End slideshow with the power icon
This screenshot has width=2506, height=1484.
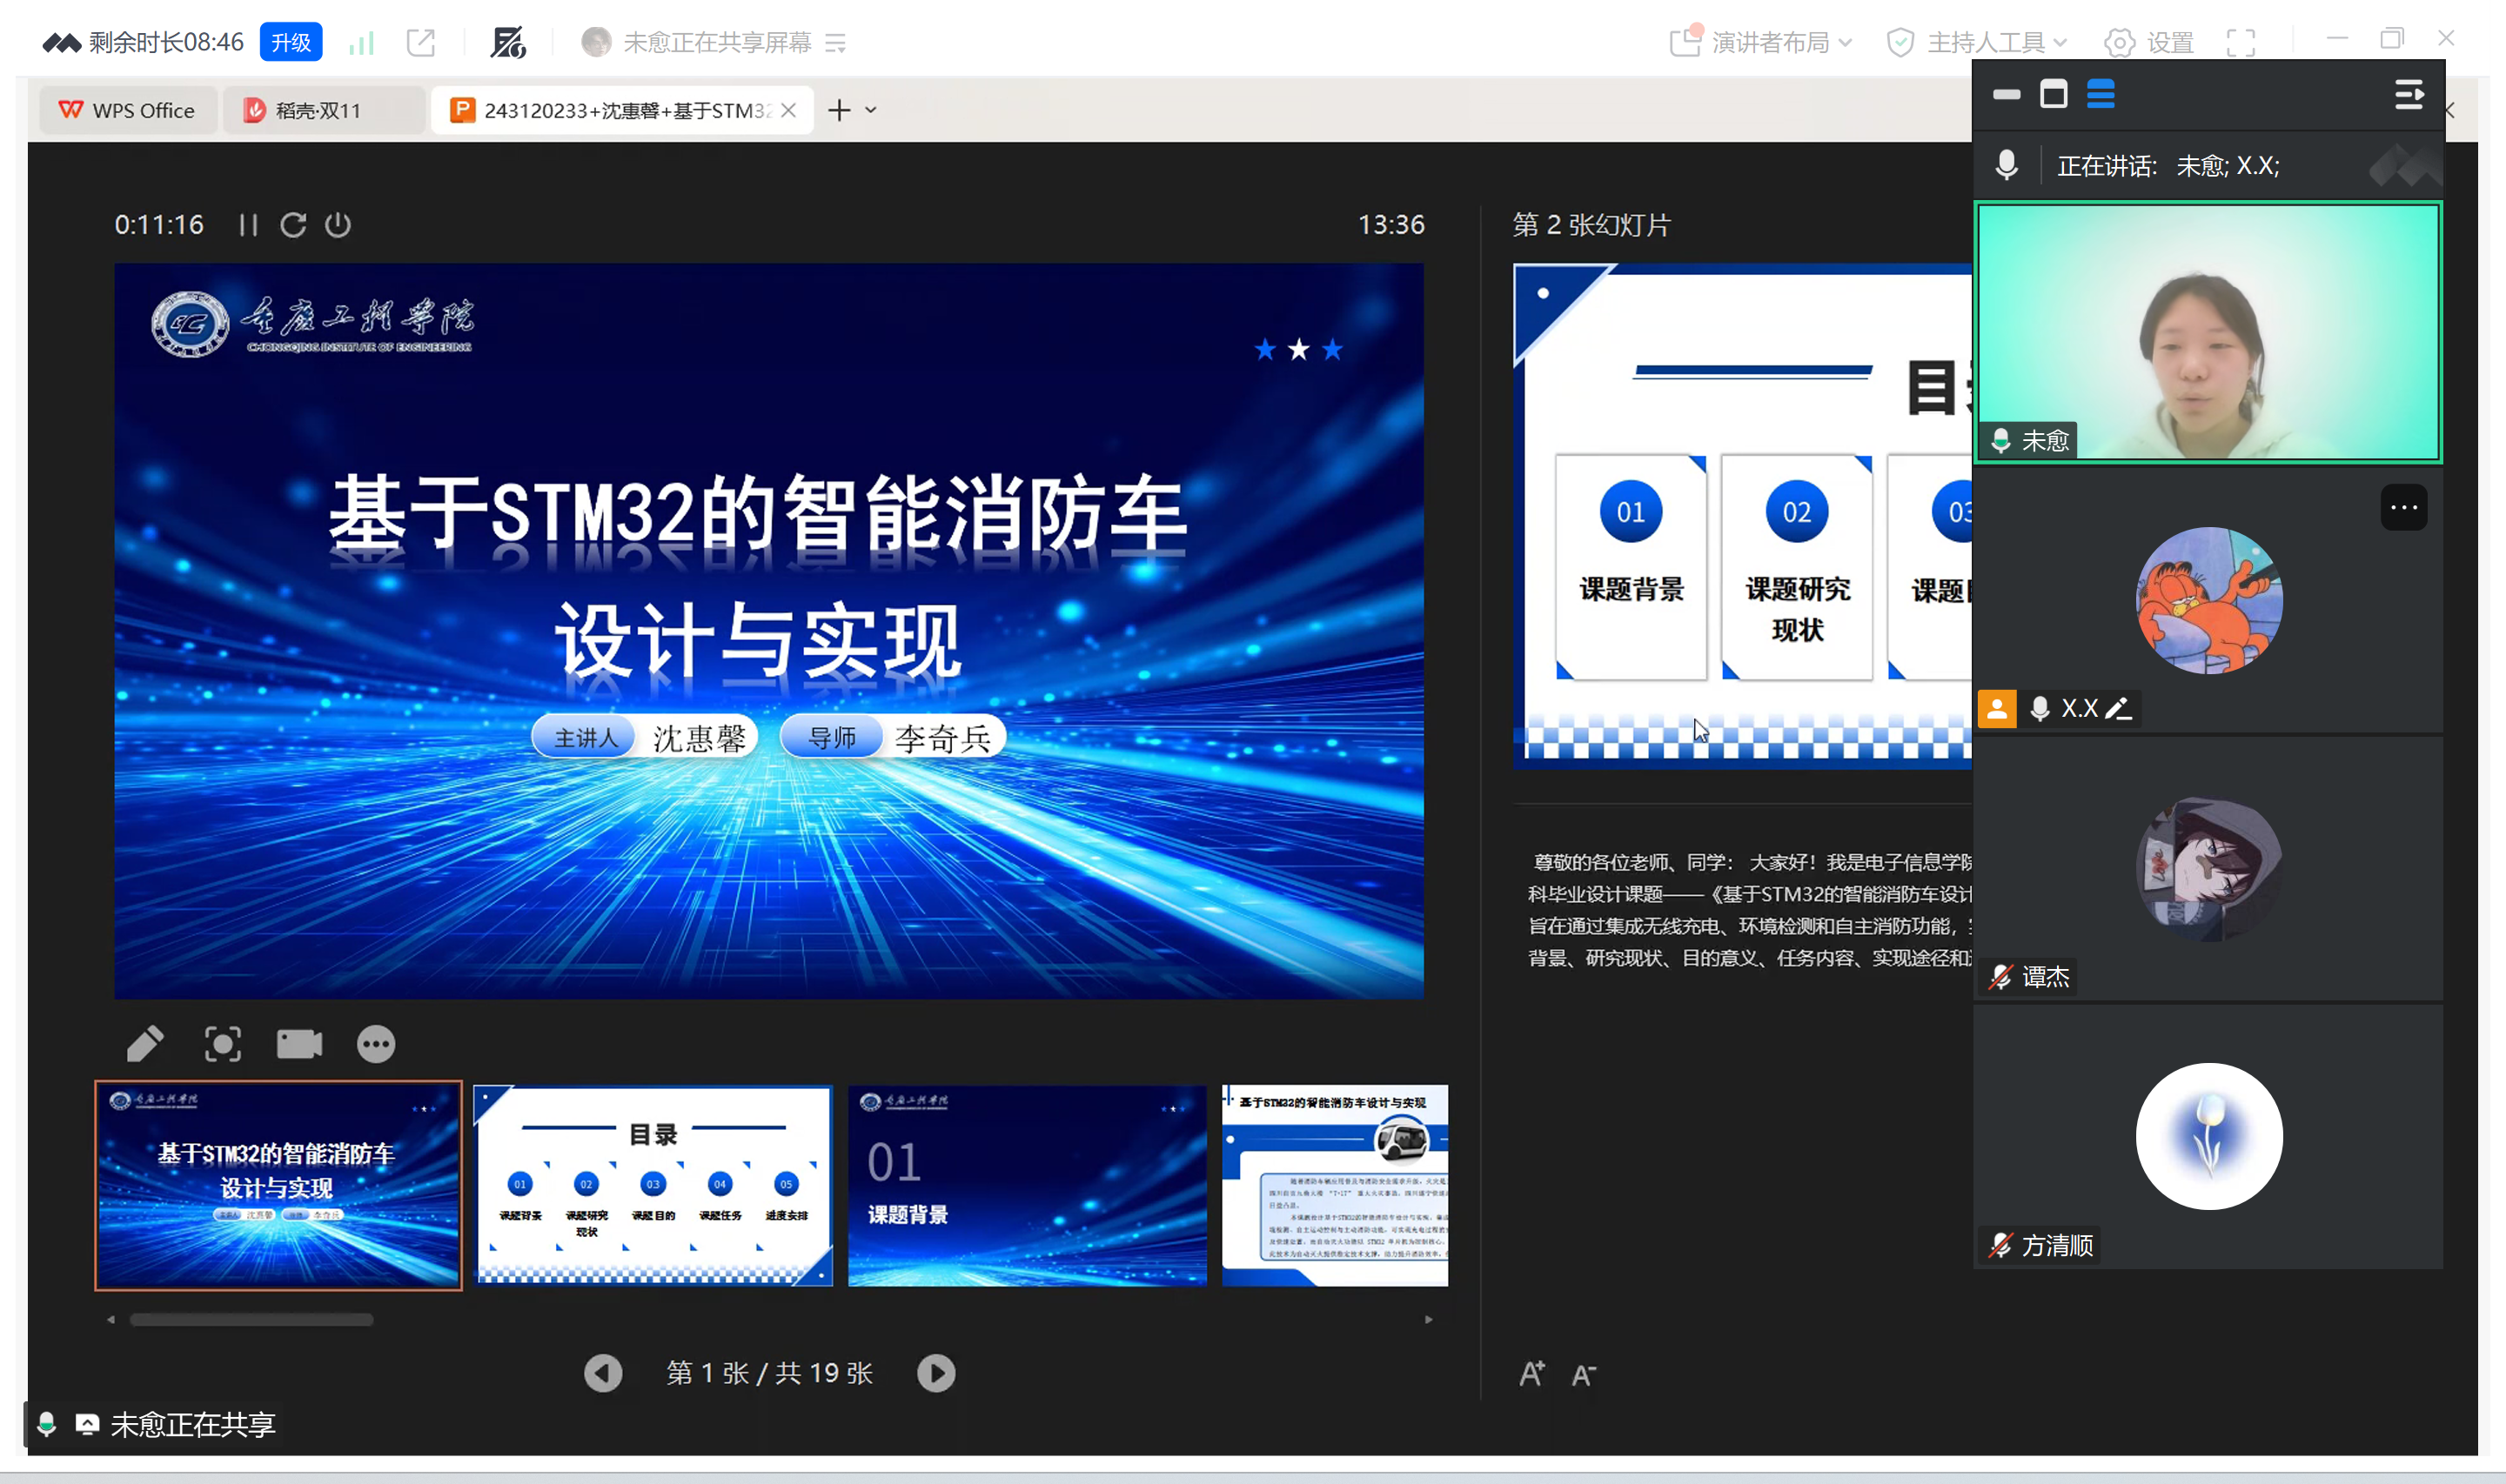[x=338, y=225]
